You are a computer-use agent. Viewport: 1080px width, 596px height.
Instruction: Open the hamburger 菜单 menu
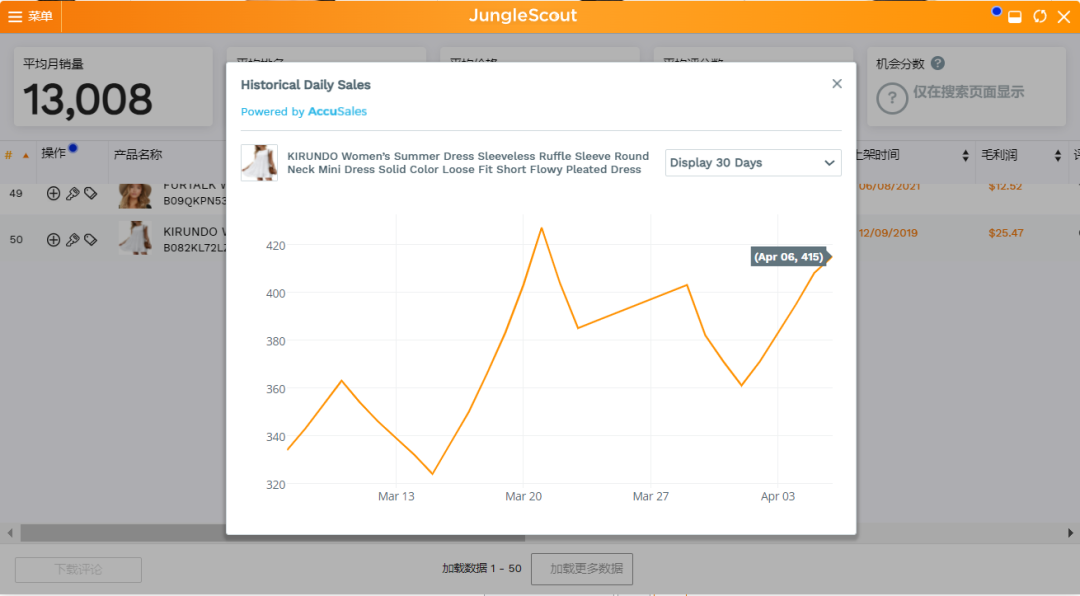click(x=30, y=16)
